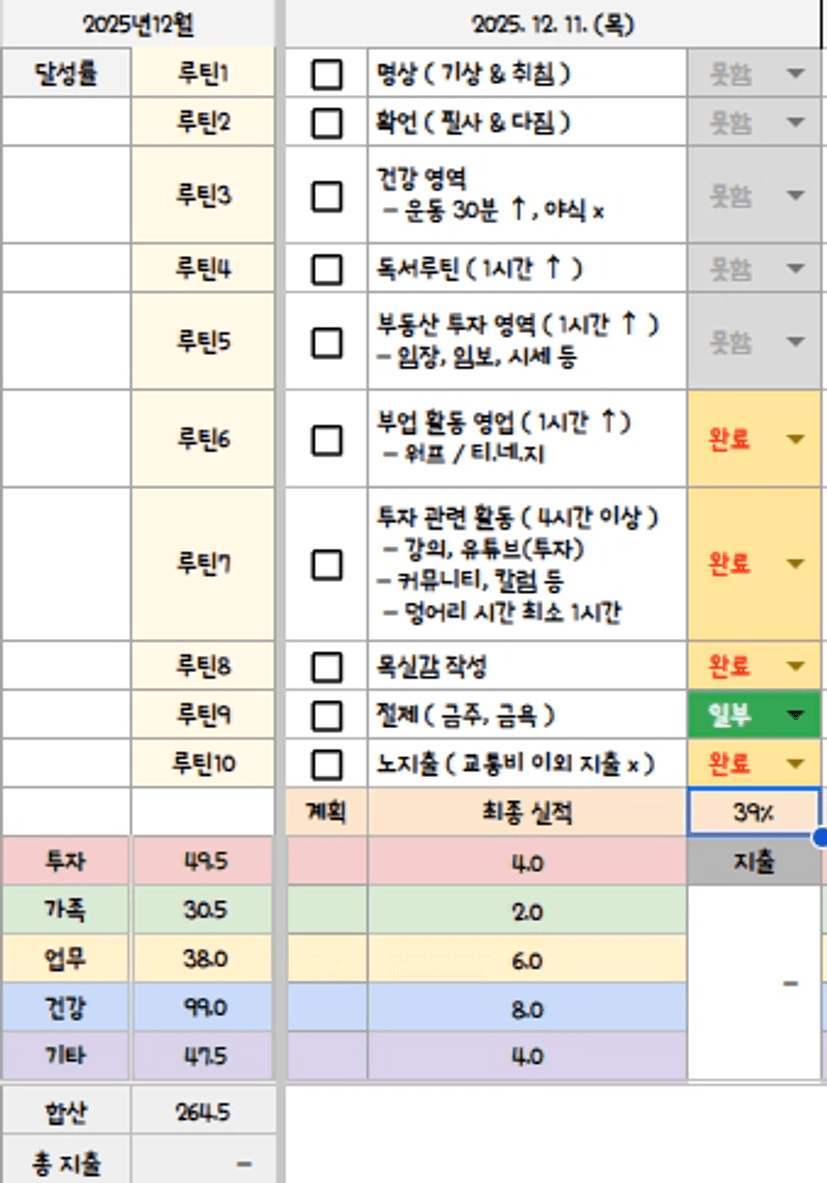Viewport: 827px width, 1183px height.
Task: Check the 명상 (기상 & 취침) checkbox
Action: (327, 75)
